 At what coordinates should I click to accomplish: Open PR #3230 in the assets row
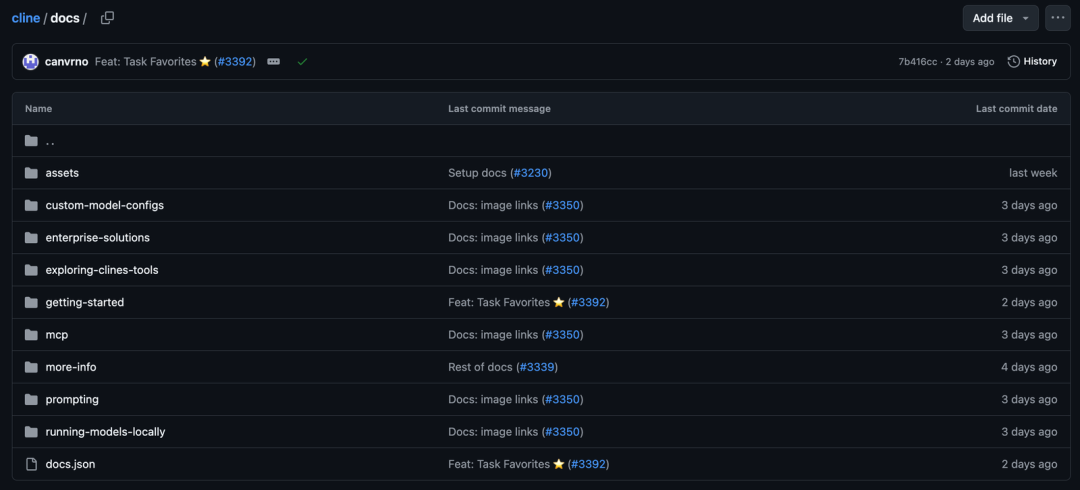530,173
